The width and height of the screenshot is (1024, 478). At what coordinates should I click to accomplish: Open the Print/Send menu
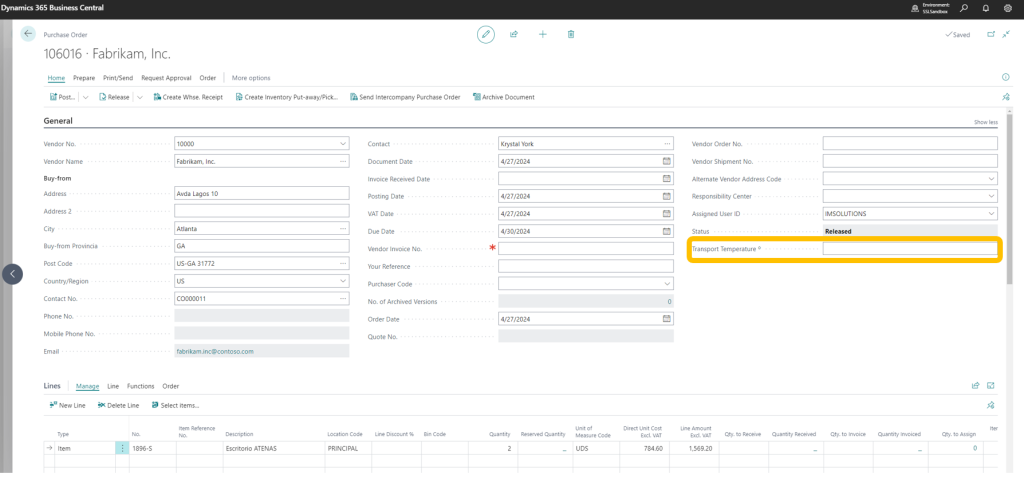[x=118, y=78]
